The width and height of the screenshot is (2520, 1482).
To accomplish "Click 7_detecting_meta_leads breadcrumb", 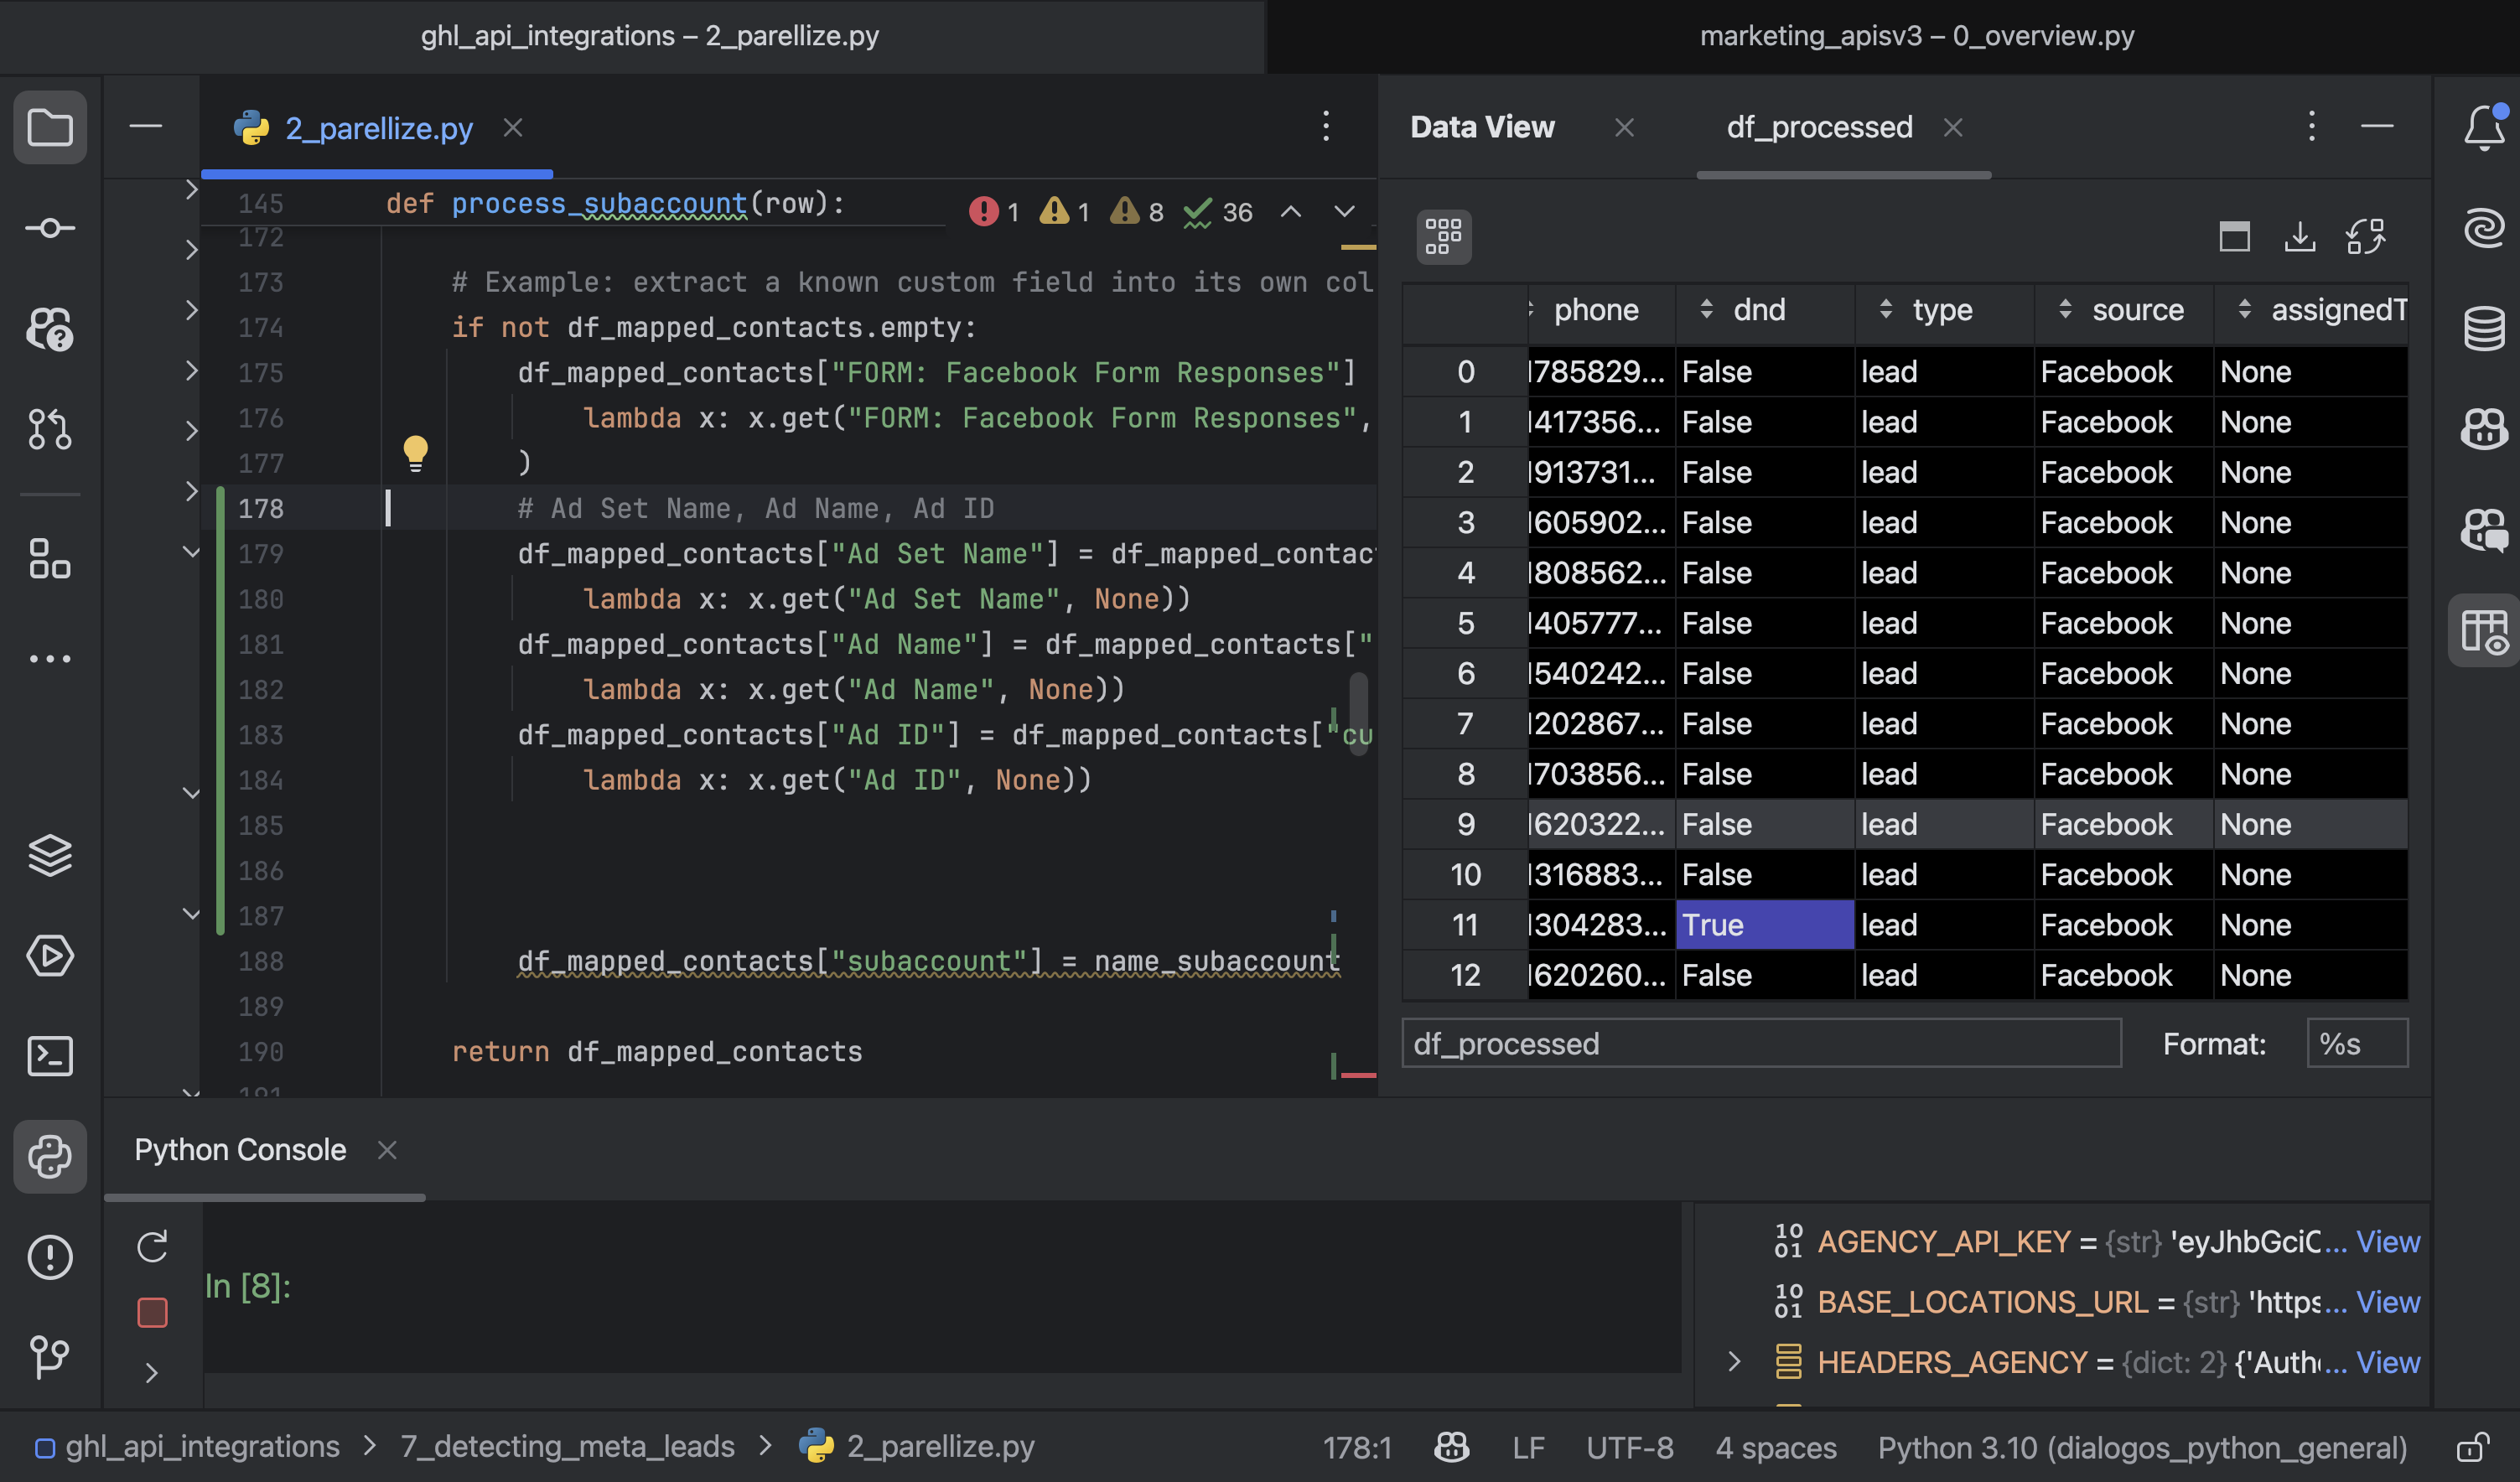I will [567, 1446].
